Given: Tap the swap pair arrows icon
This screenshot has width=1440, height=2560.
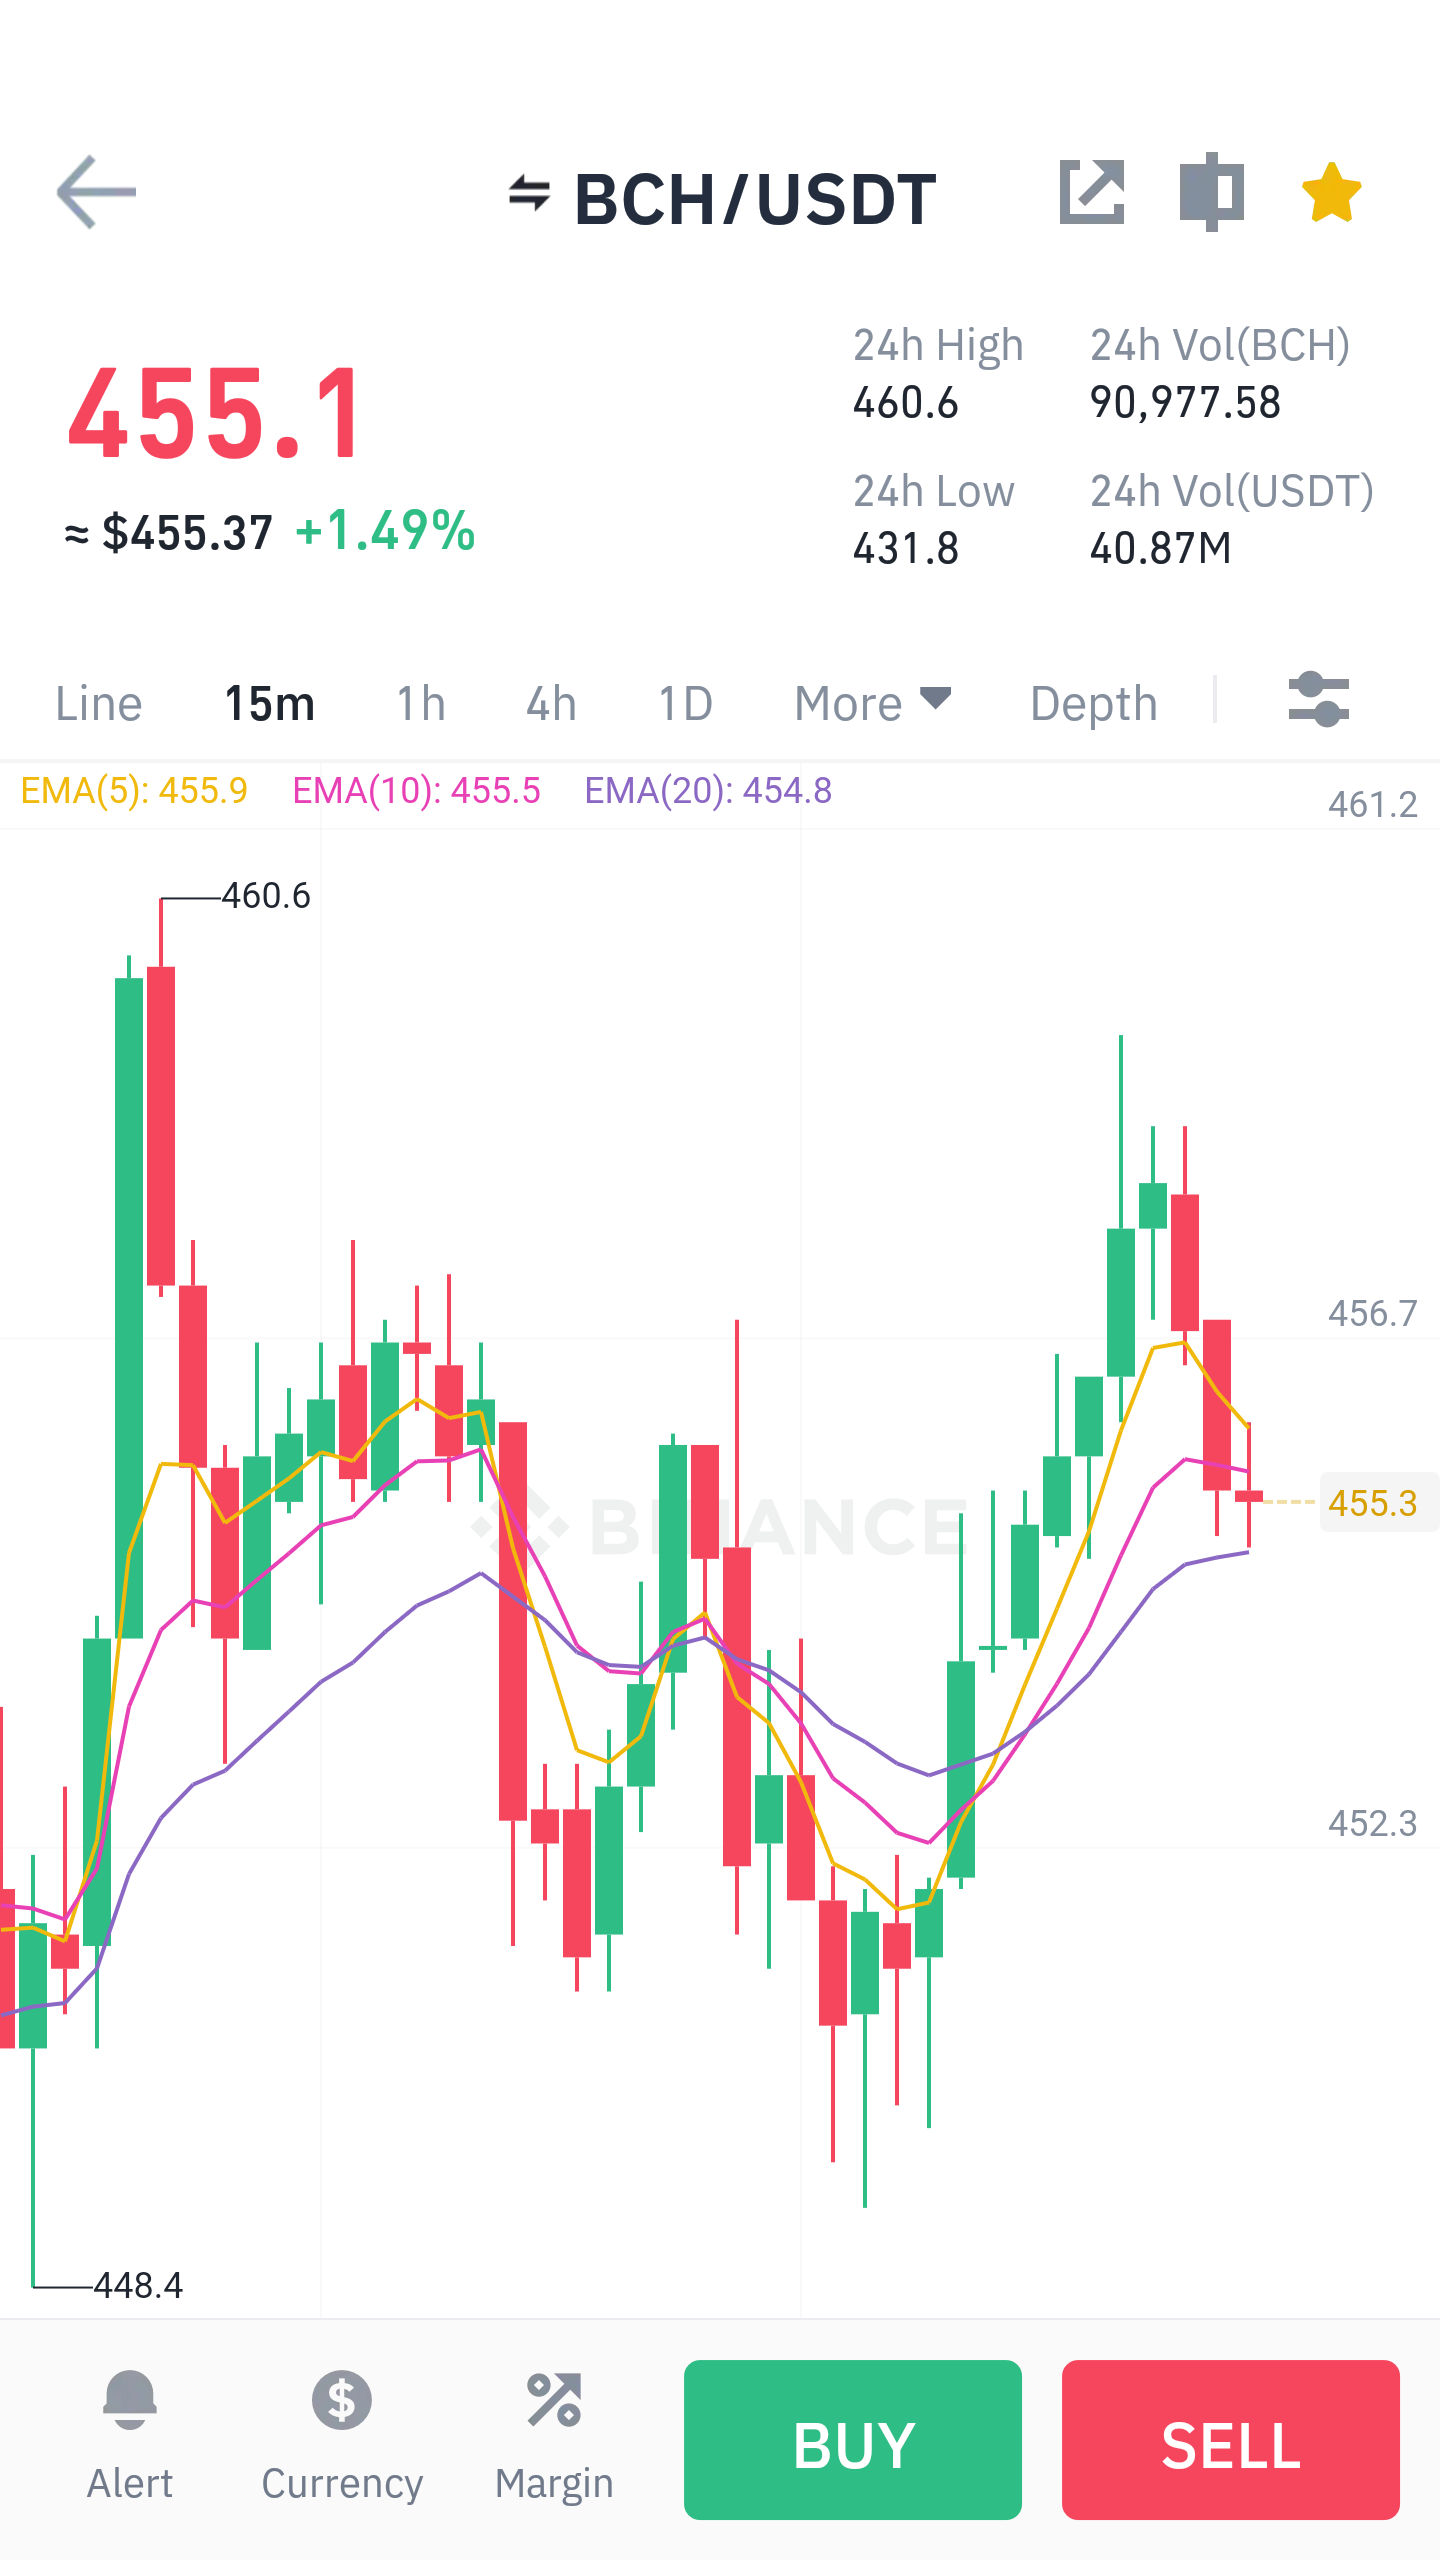Looking at the screenshot, I should click(x=529, y=193).
